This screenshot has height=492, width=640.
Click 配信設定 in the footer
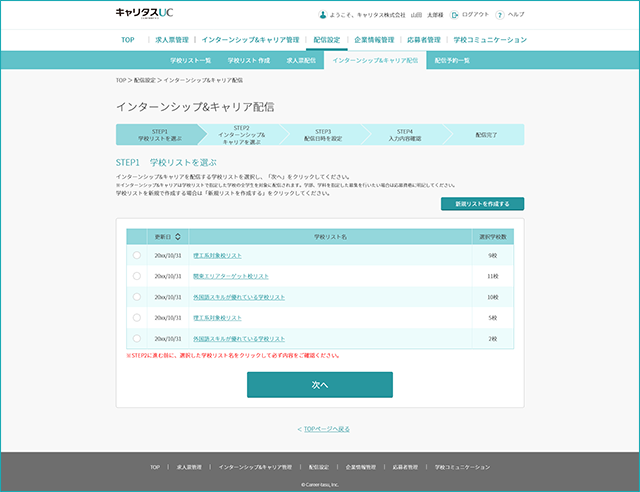[319, 467]
